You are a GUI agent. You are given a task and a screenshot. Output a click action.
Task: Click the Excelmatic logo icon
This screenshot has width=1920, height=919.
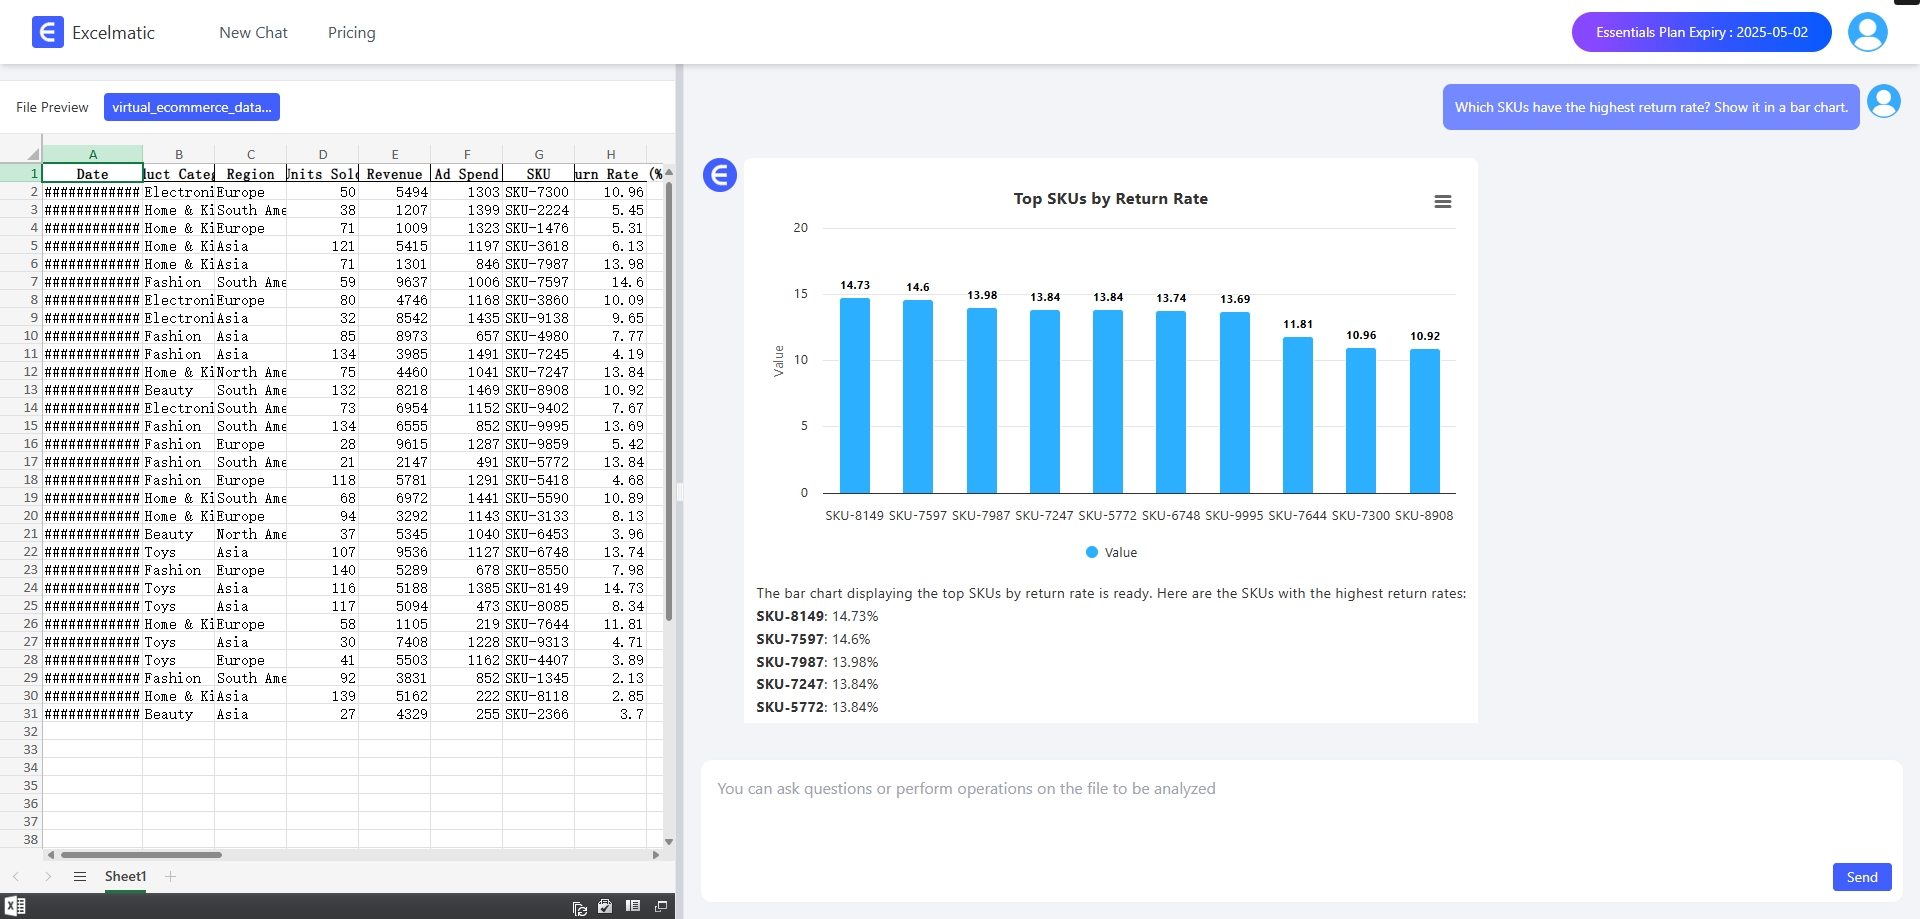click(x=47, y=32)
